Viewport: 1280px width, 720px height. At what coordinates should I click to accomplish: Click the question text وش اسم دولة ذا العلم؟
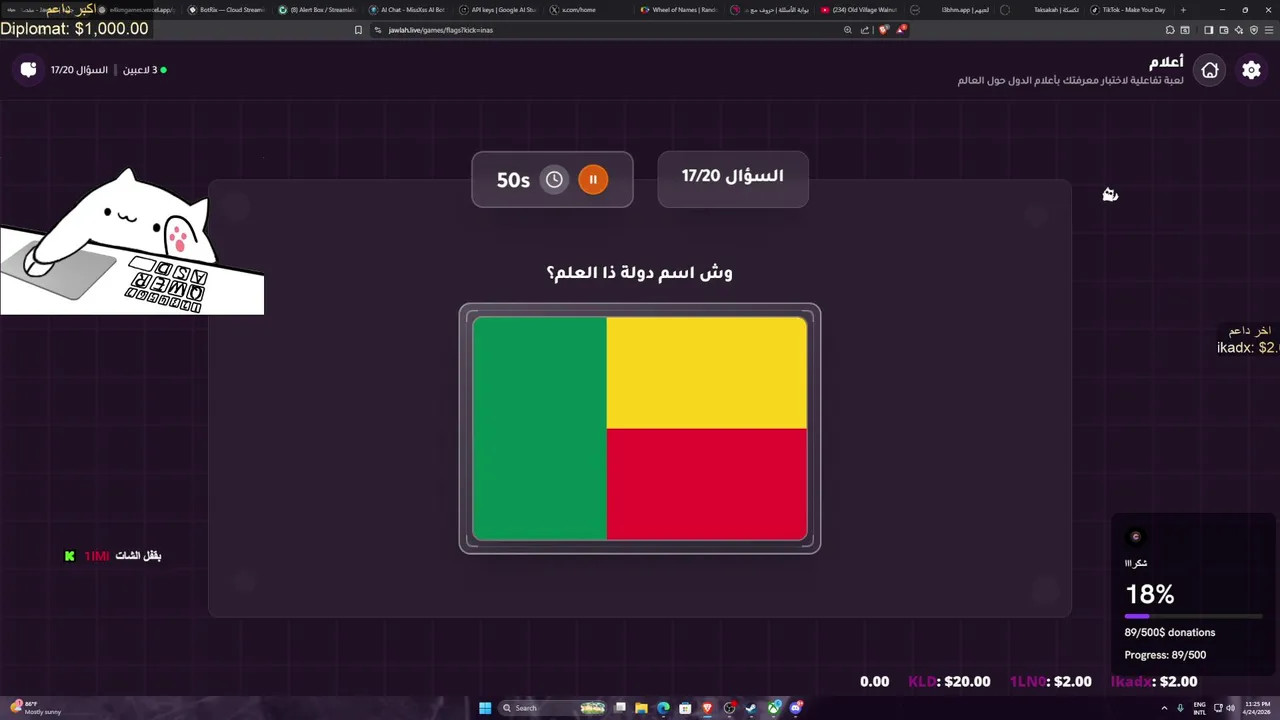[640, 272]
